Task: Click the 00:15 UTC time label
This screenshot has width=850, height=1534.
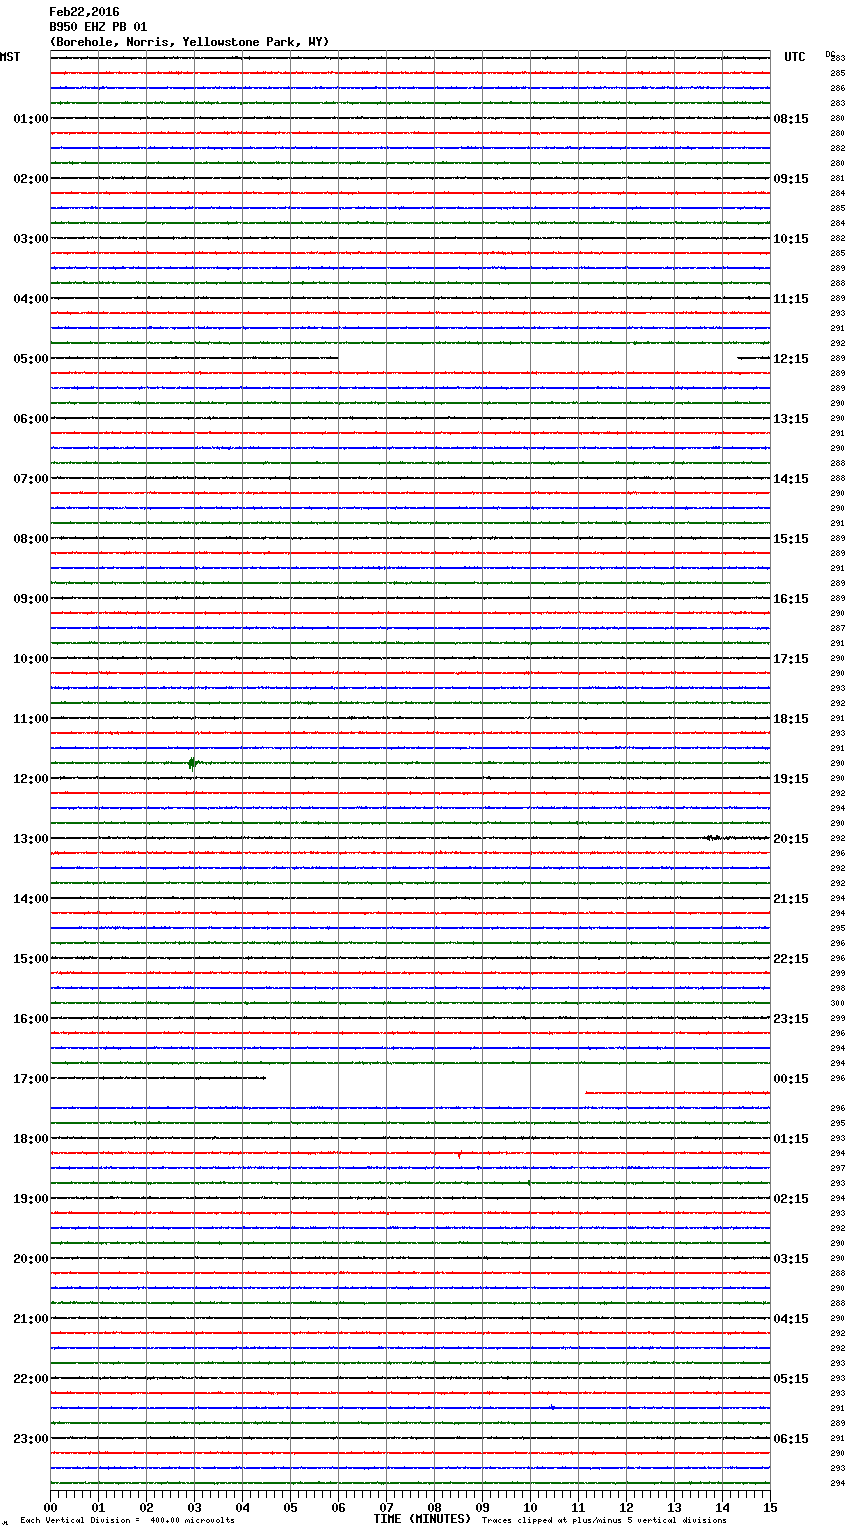Action: pyautogui.click(x=791, y=1079)
